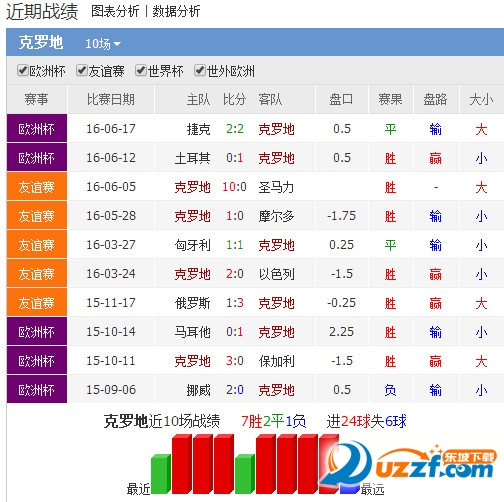Image resolution: width=504 pixels, height=502 pixels.
Task: Open the 匈牙利 team link
Action: coord(193,245)
